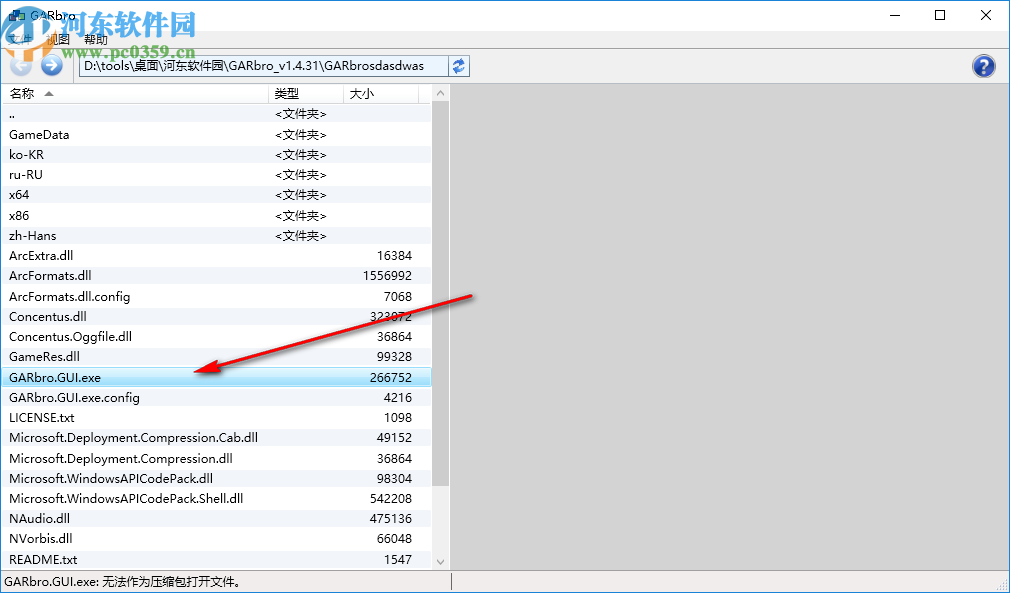Select Microsoft.Deployment.Compression.Cab.dll file

coord(216,438)
